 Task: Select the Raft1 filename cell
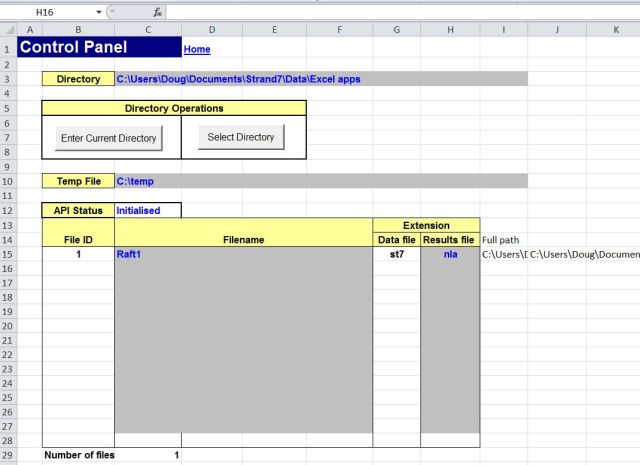tap(243, 255)
